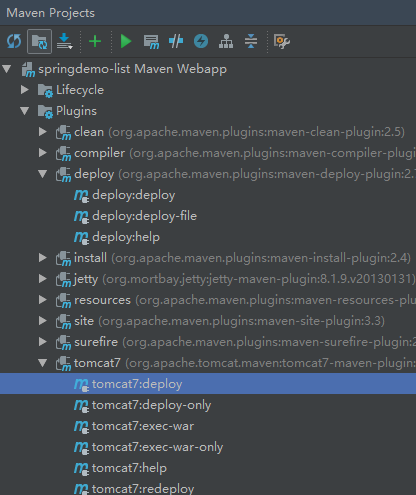Generate sources and update folders icon
416x495 pixels.
[39, 41]
